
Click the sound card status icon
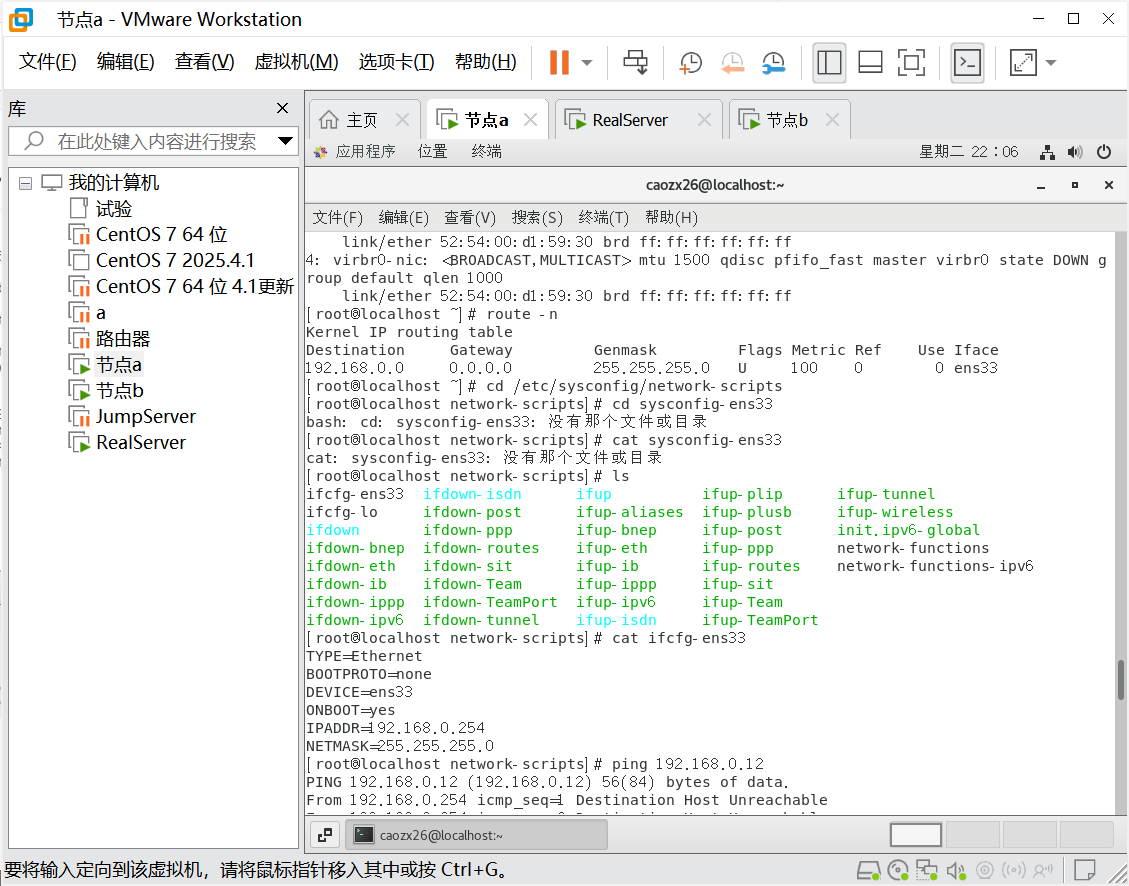click(955, 870)
